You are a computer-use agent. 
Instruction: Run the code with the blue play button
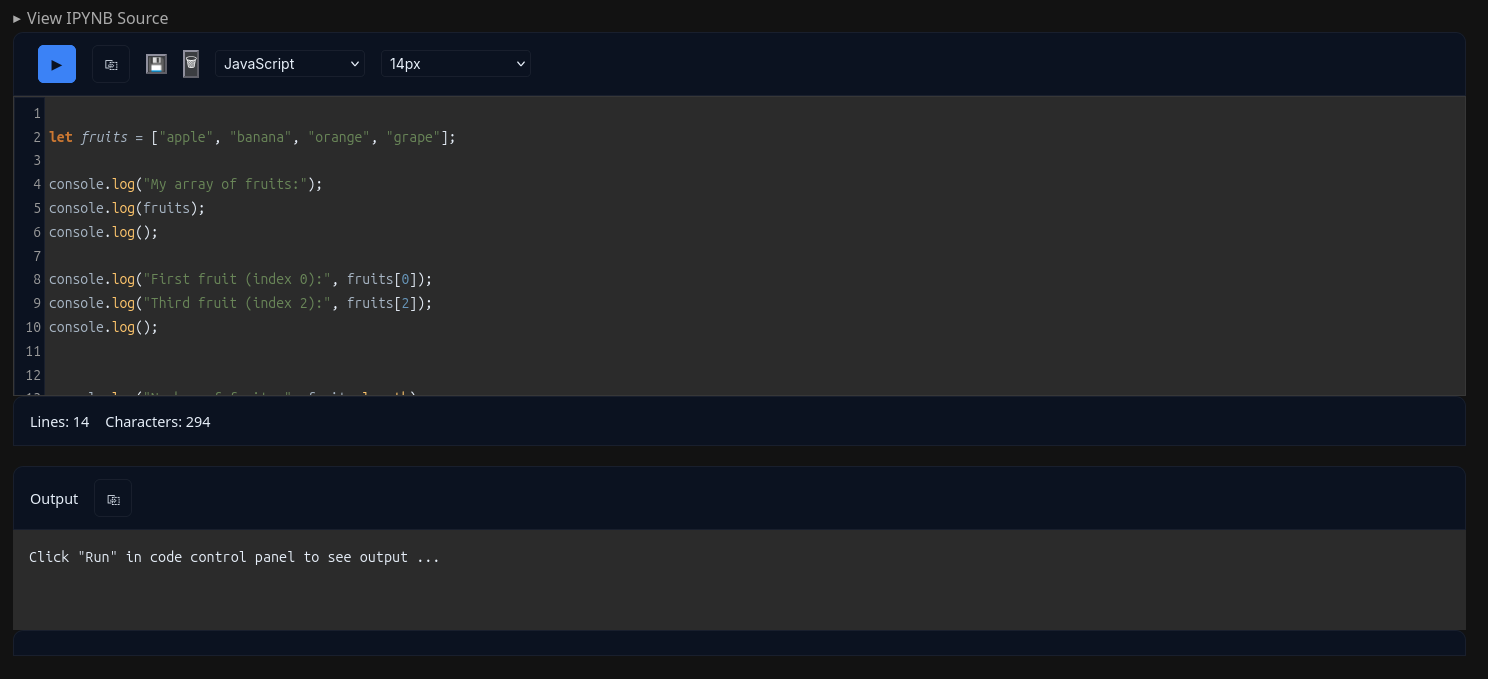(x=57, y=64)
